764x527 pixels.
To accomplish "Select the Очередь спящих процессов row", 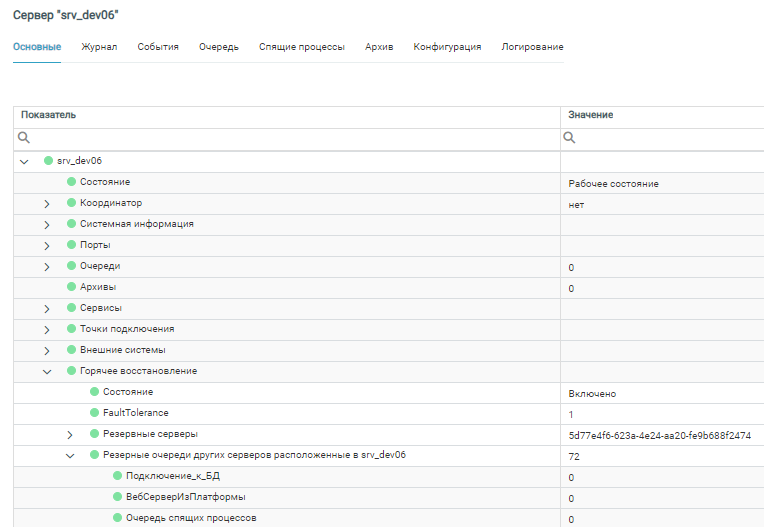I will [190, 518].
